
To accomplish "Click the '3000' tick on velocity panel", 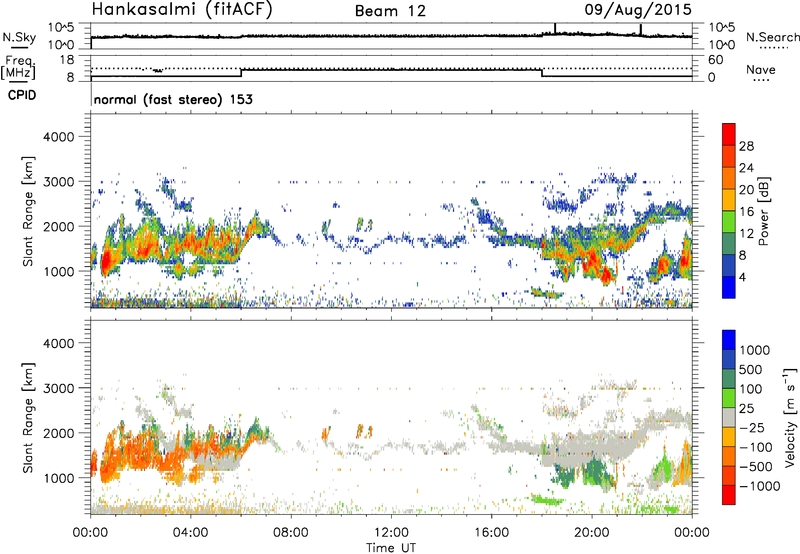I will tap(58, 388).
